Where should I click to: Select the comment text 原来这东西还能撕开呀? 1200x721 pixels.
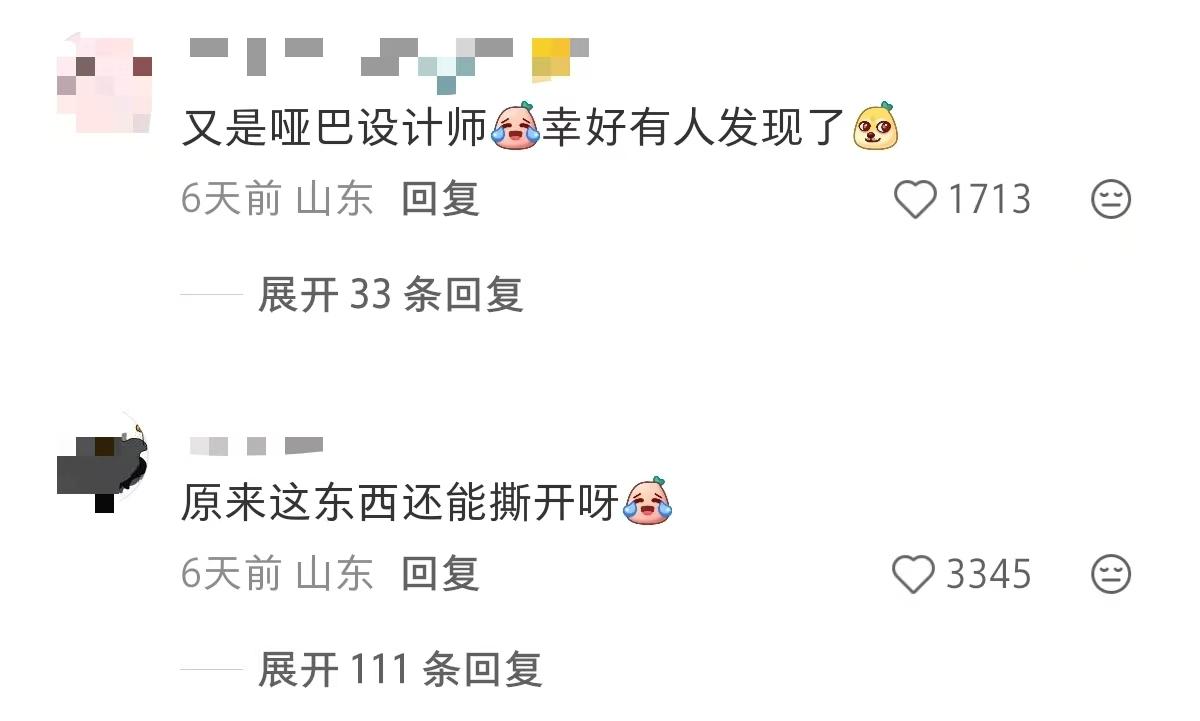pos(401,502)
